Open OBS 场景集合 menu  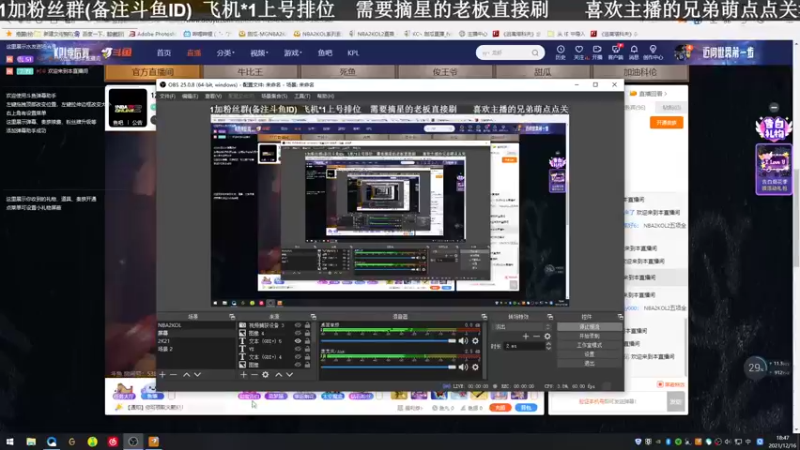point(273,96)
